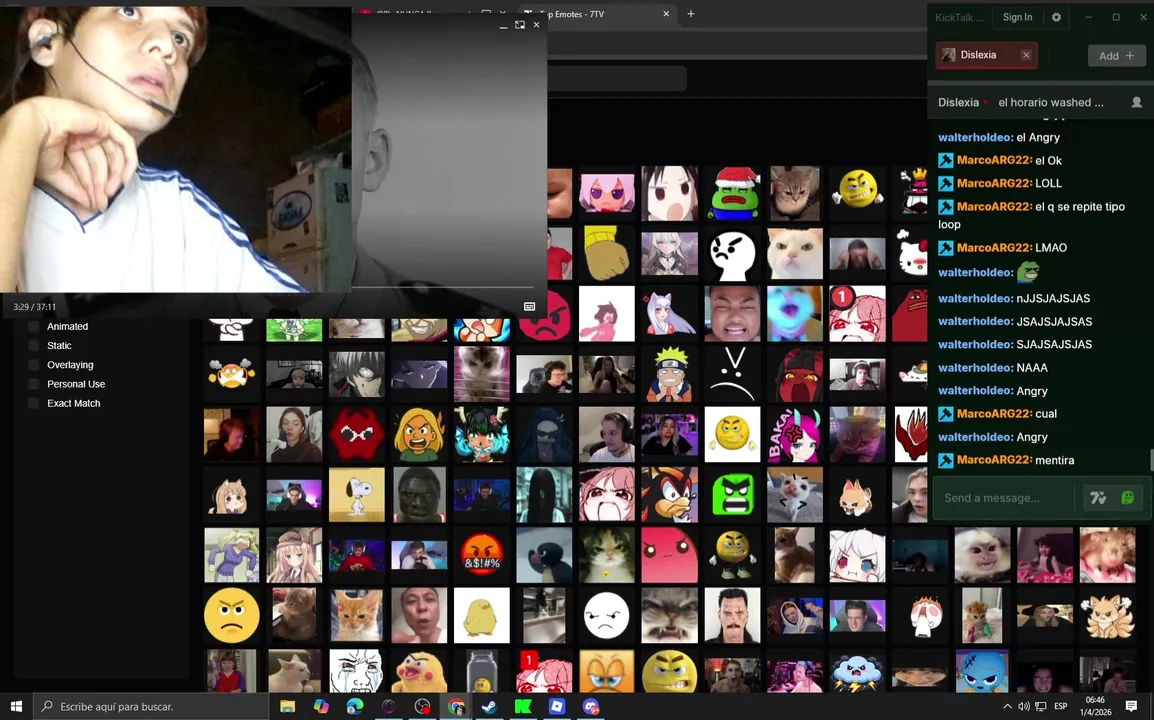Image resolution: width=1154 pixels, height=720 pixels.
Task: Open KickTalk settings gear
Action: click(x=1056, y=17)
